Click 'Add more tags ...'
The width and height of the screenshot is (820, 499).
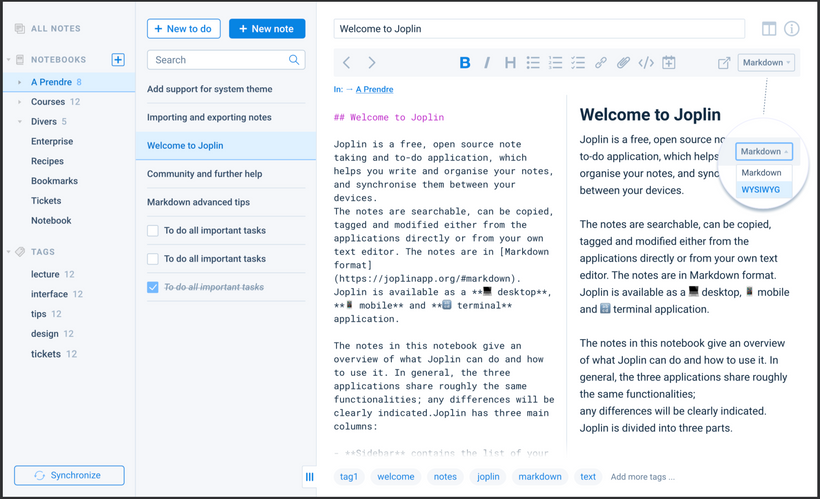[643, 477]
